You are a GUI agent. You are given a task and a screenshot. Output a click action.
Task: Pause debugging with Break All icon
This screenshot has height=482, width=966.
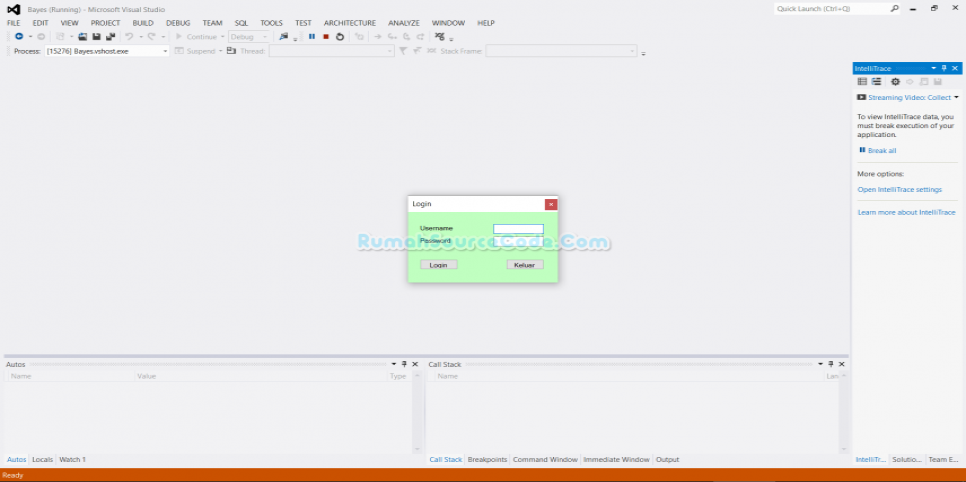click(312, 36)
